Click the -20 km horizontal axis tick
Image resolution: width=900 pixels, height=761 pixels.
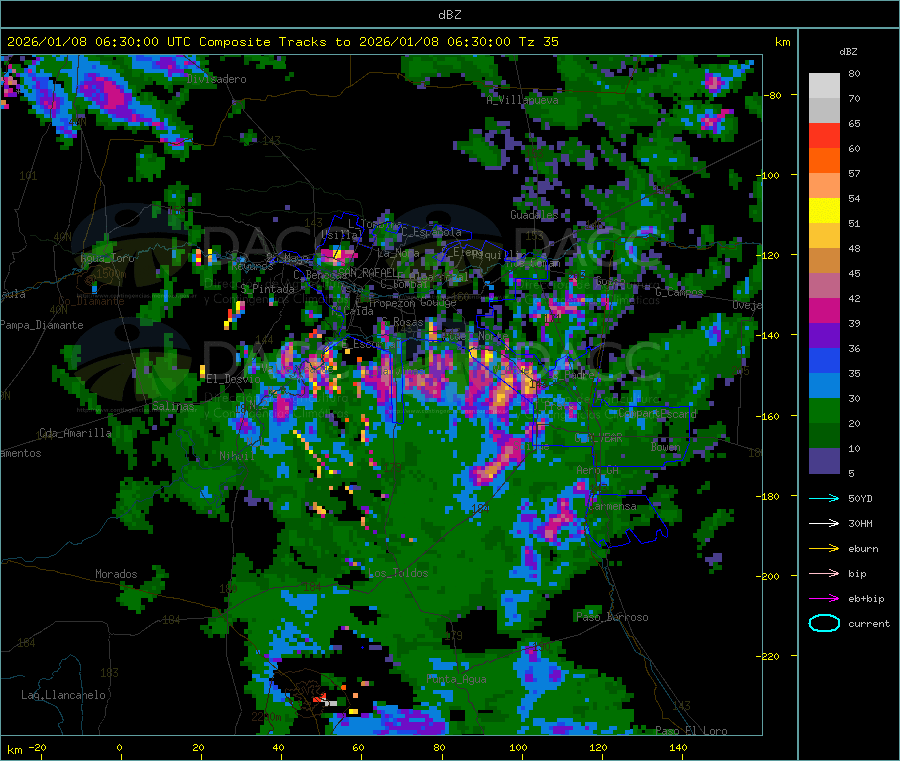click(37, 748)
